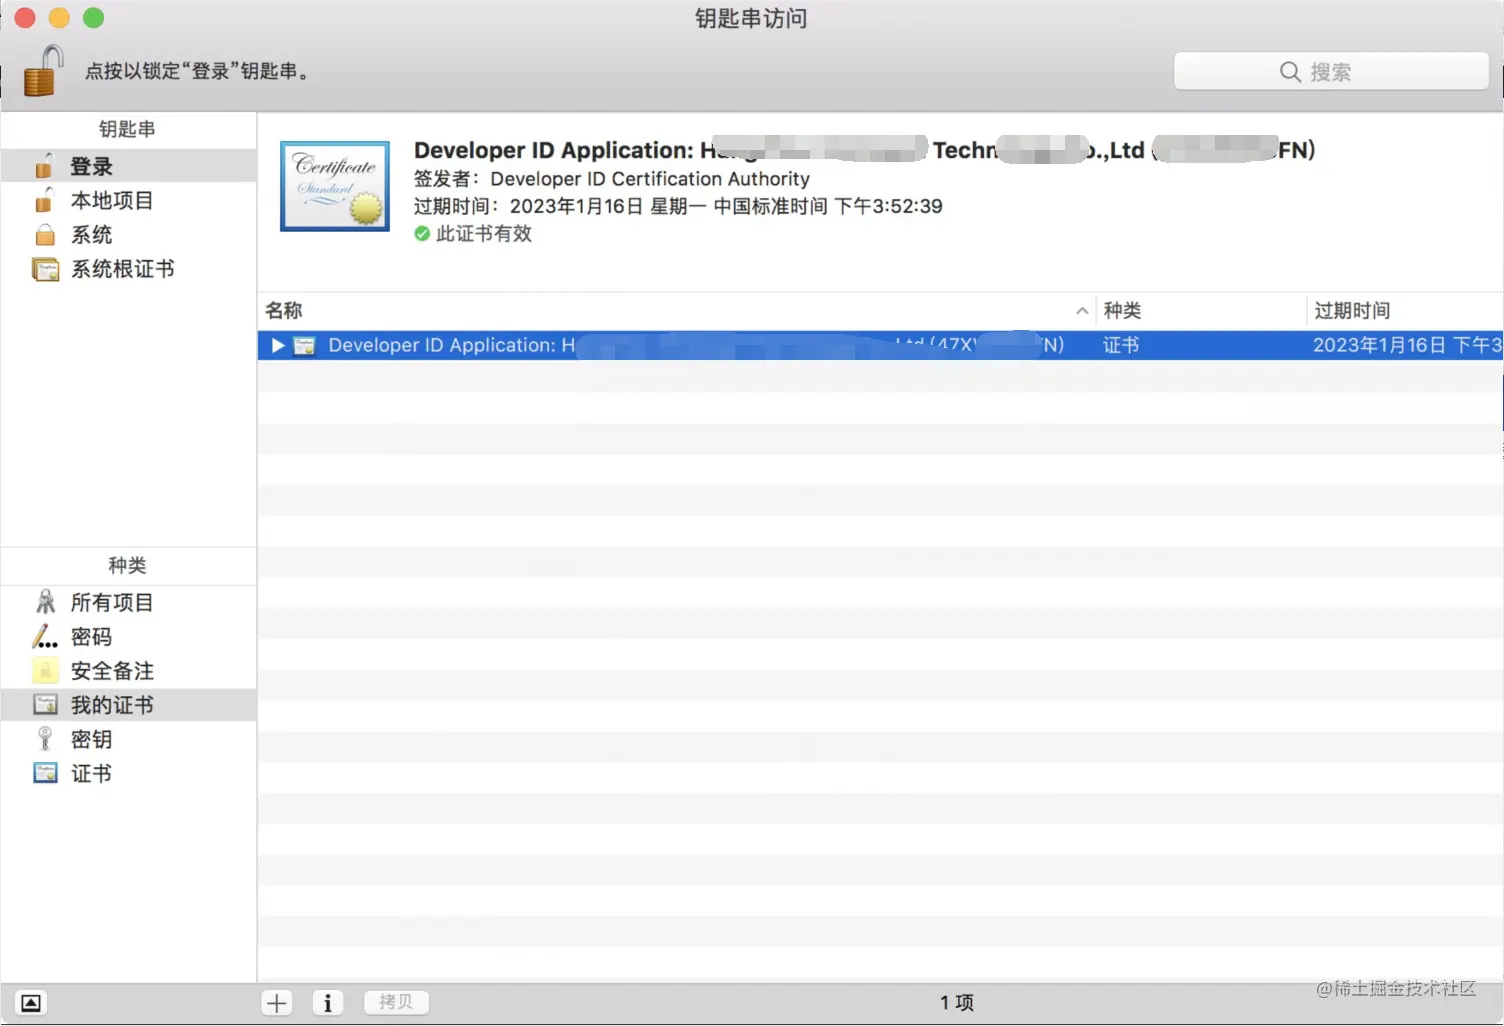Toggle the sidebar display button in bottom-left corner
This screenshot has height=1026, width=1504.
[x=31, y=1003]
